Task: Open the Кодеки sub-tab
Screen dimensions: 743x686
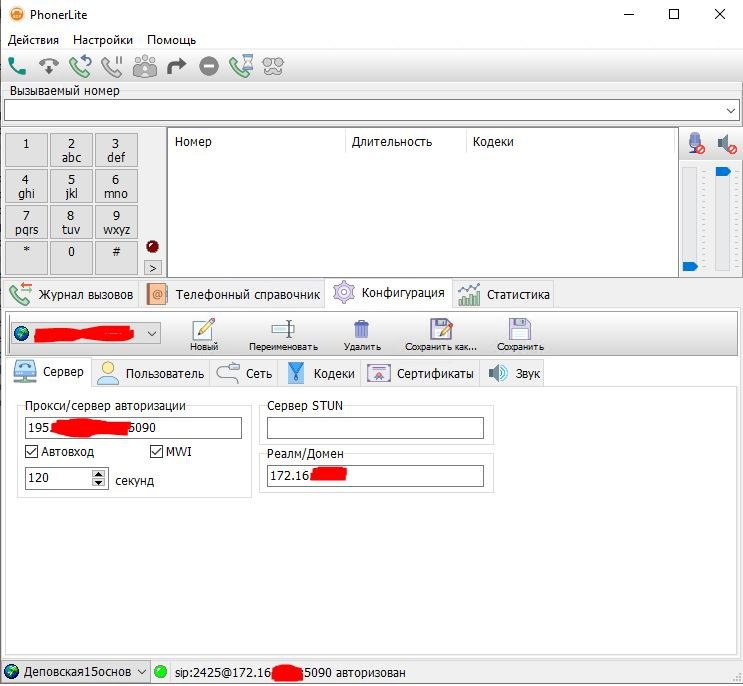Action: (x=321, y=373)
